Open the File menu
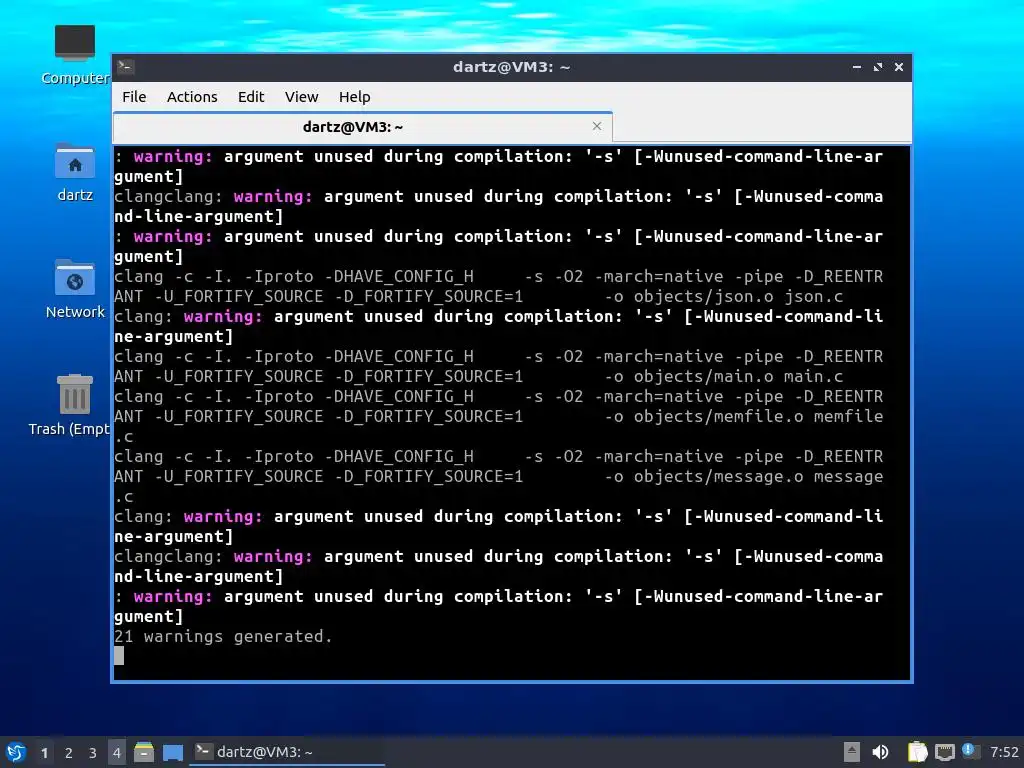1024x768 pixels. [x=134, y=97]
